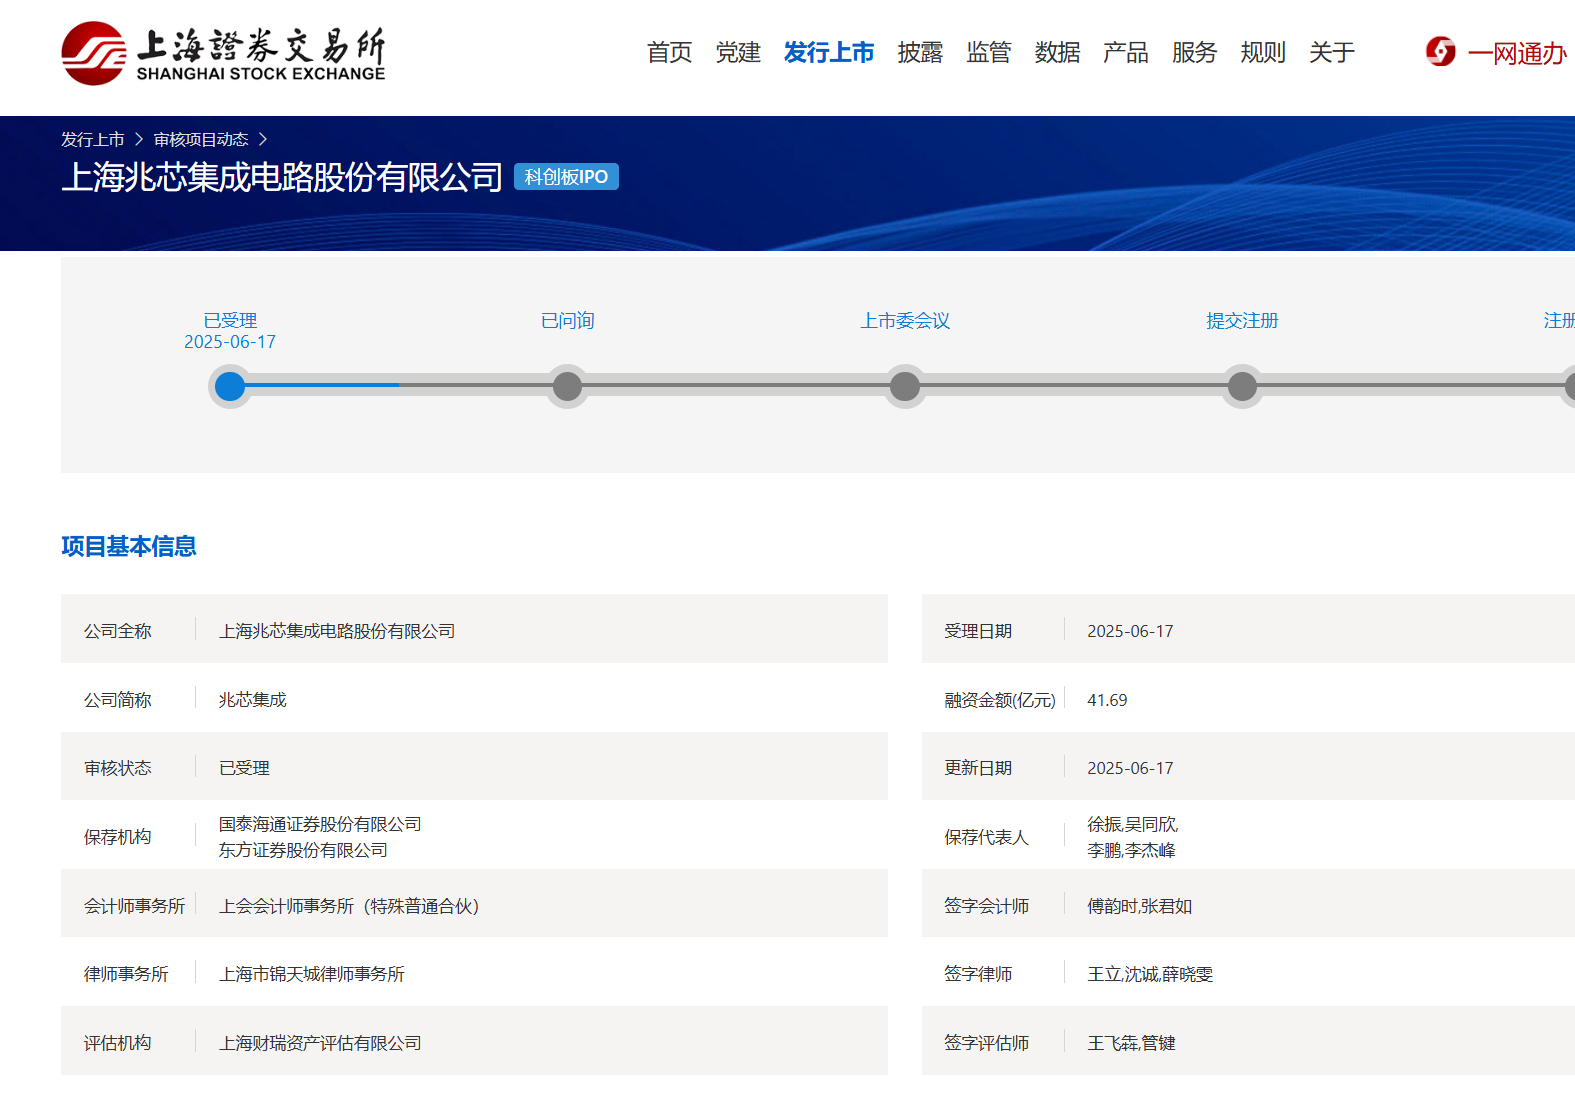The height and width of the screenshot is (1097, 1575).
Task: Click the 保荐机构 row label
Action: [x=118, y=837]
